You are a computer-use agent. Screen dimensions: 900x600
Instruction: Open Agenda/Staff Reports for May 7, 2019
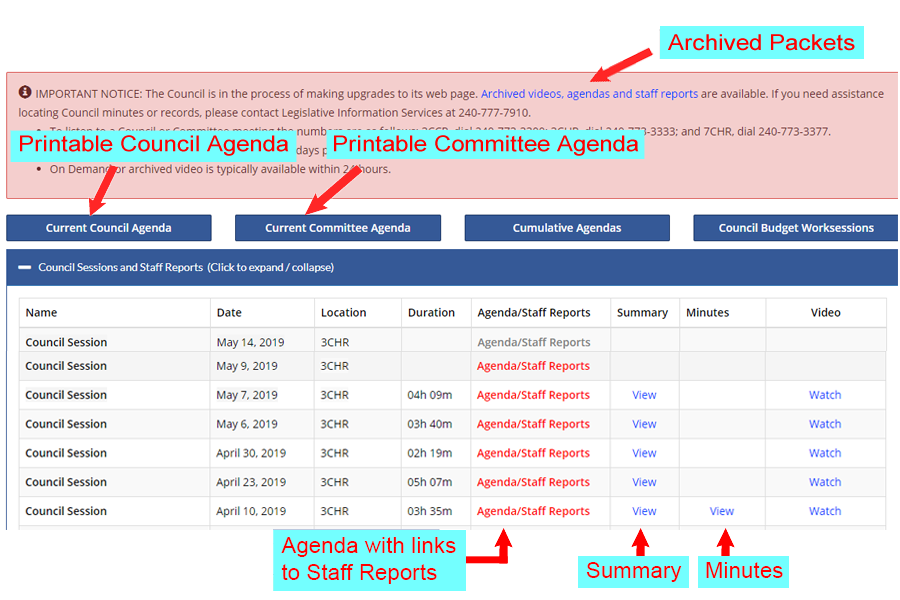[x=533, y=395]
